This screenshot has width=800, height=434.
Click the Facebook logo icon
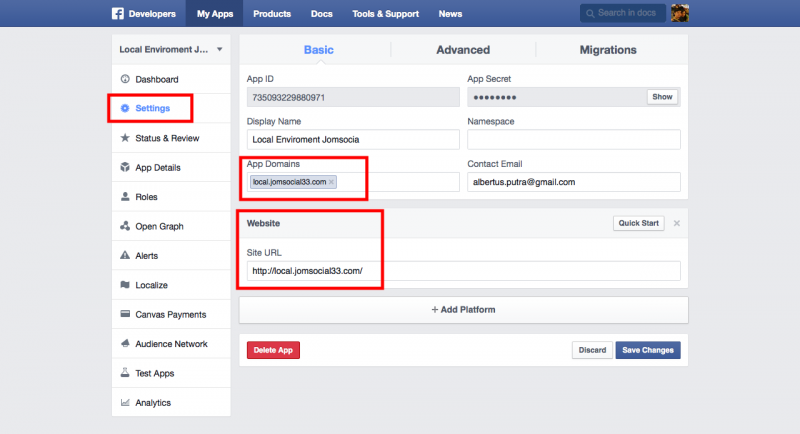coord(117,14)
